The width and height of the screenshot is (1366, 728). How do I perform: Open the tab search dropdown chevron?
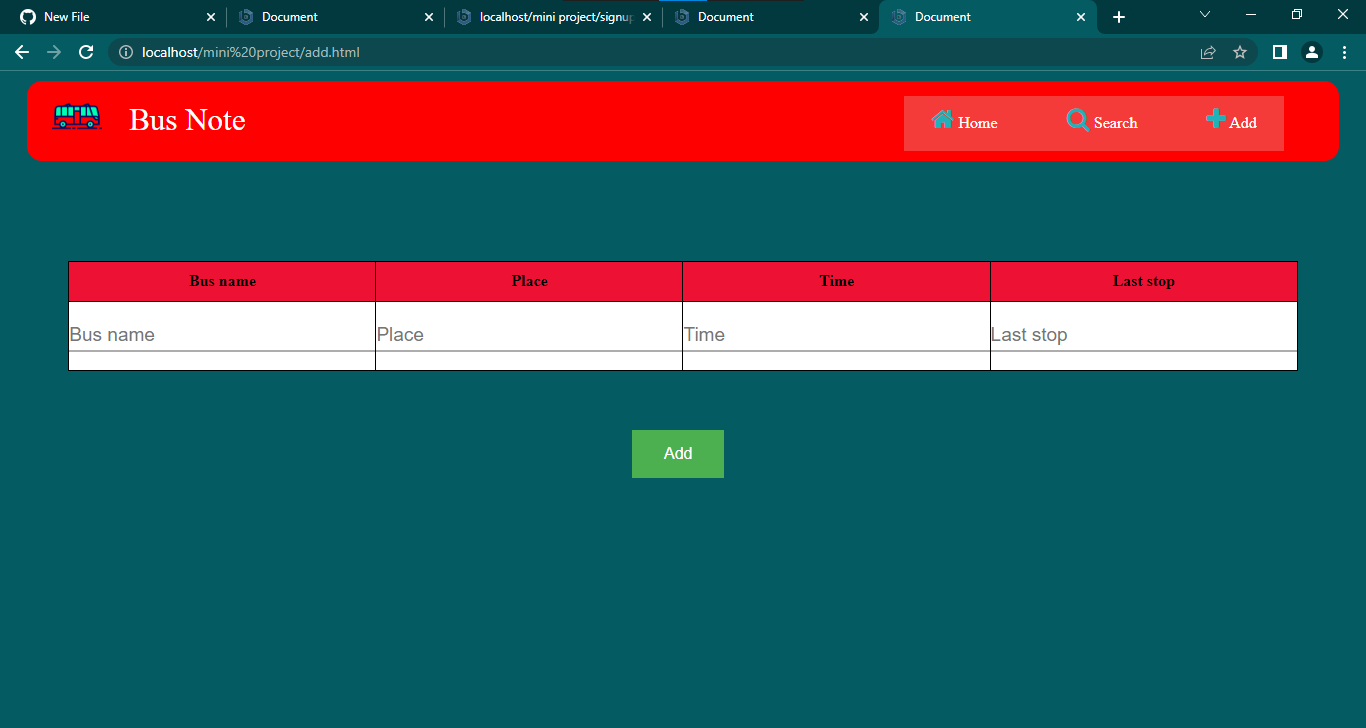click(1205, 14)
